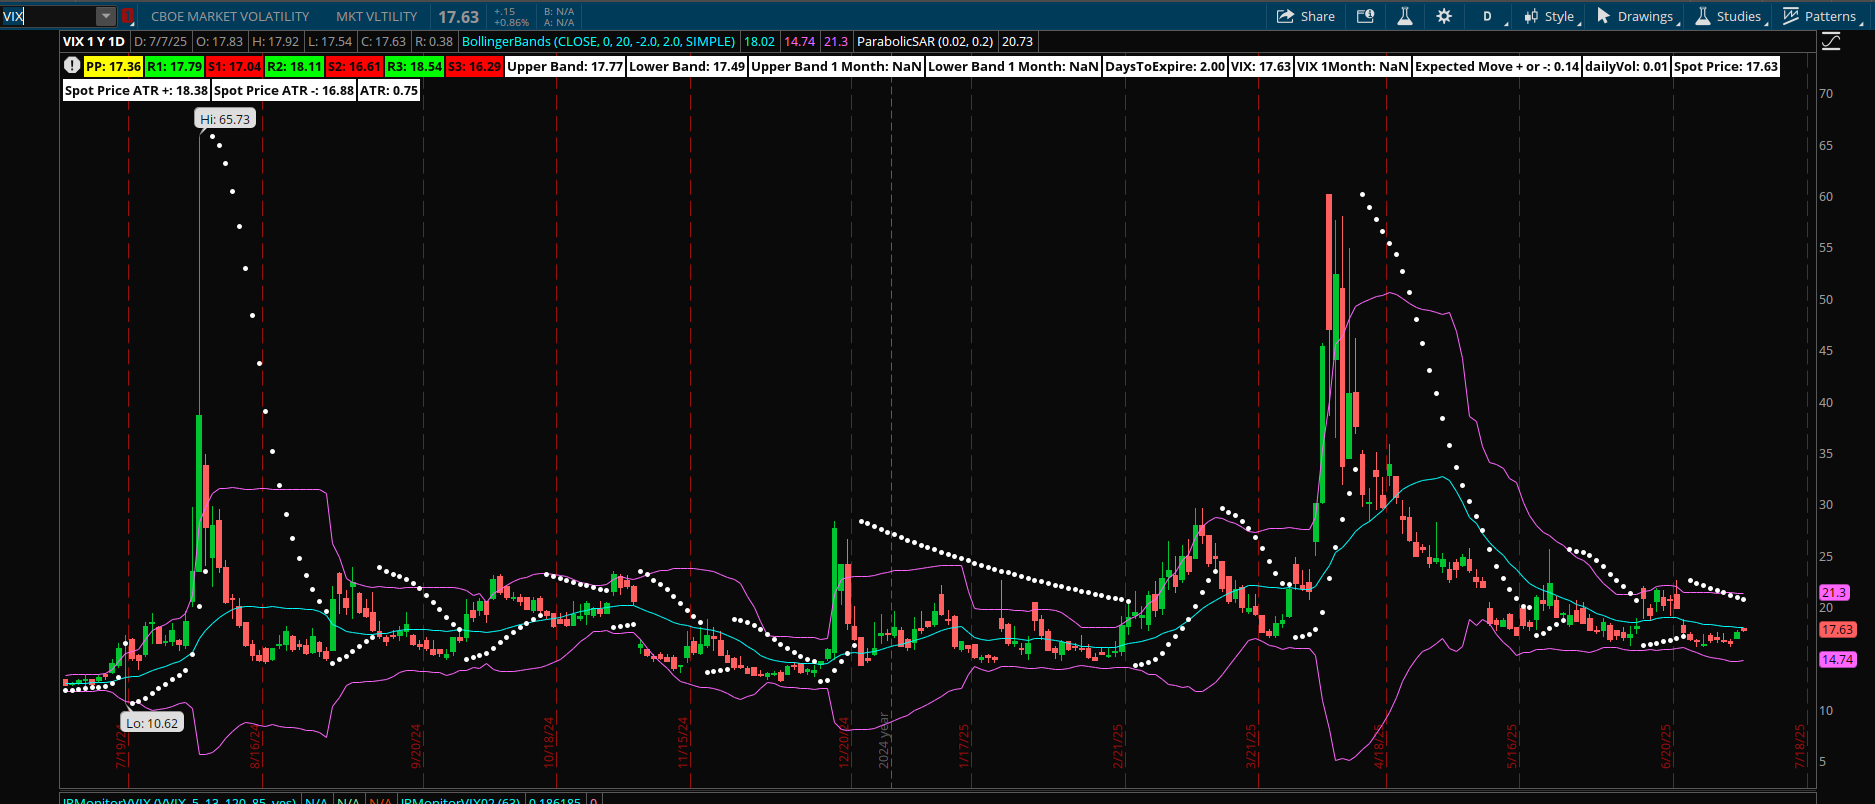Open the Studies menu
The image size is (1875, 804).
pos(1730,16)
